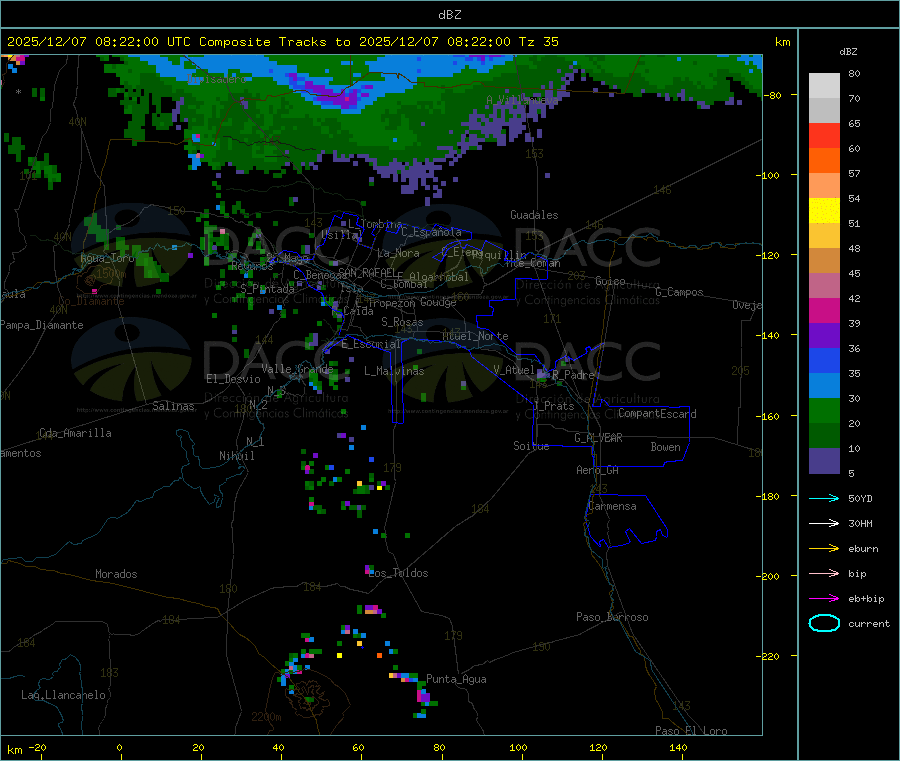Click the Punta_Agua label on map
Image resolution: width=900 pixels, height=761 pixels.
456,679
